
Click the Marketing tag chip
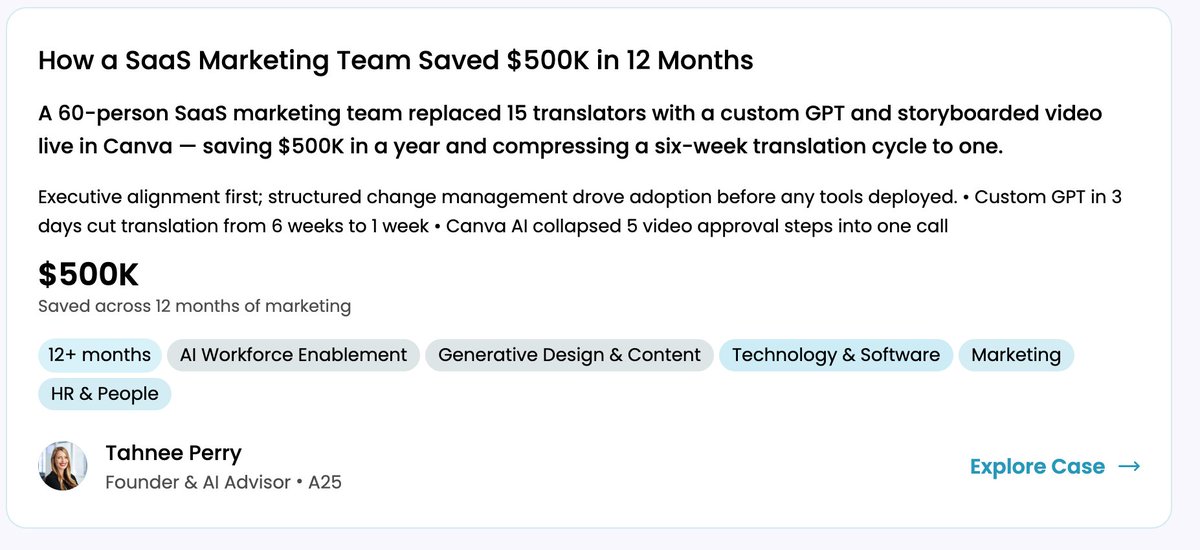coord(1016,355)
